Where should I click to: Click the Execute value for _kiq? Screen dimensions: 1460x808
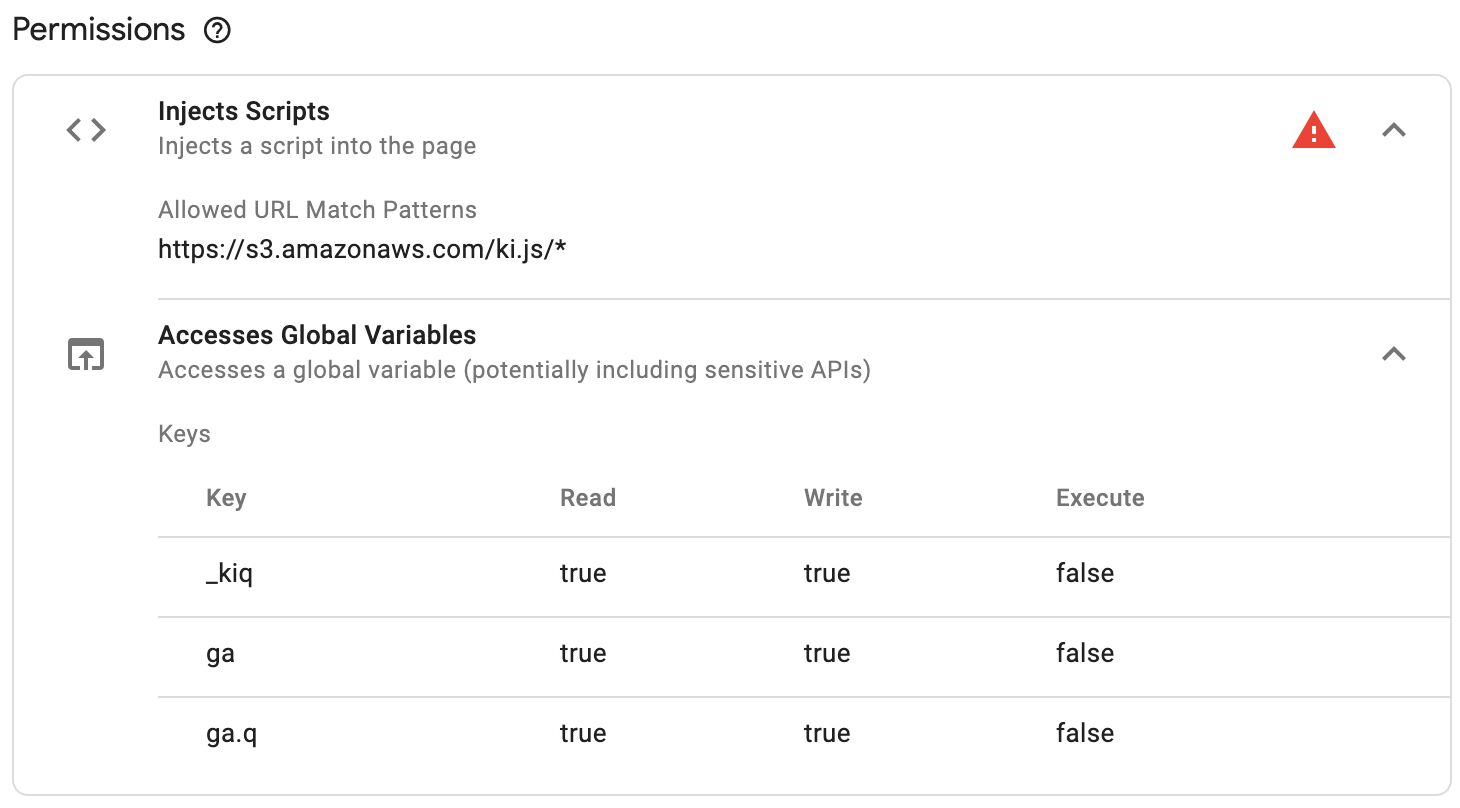pyautogui.click(x=1085, y=573)
